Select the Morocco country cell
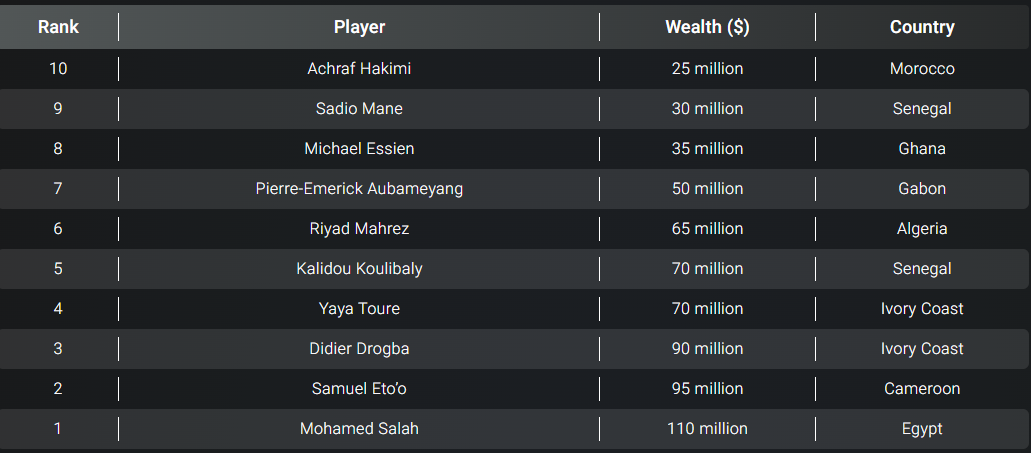This screenshot has height=453, width=1031. tap(922, 68)
